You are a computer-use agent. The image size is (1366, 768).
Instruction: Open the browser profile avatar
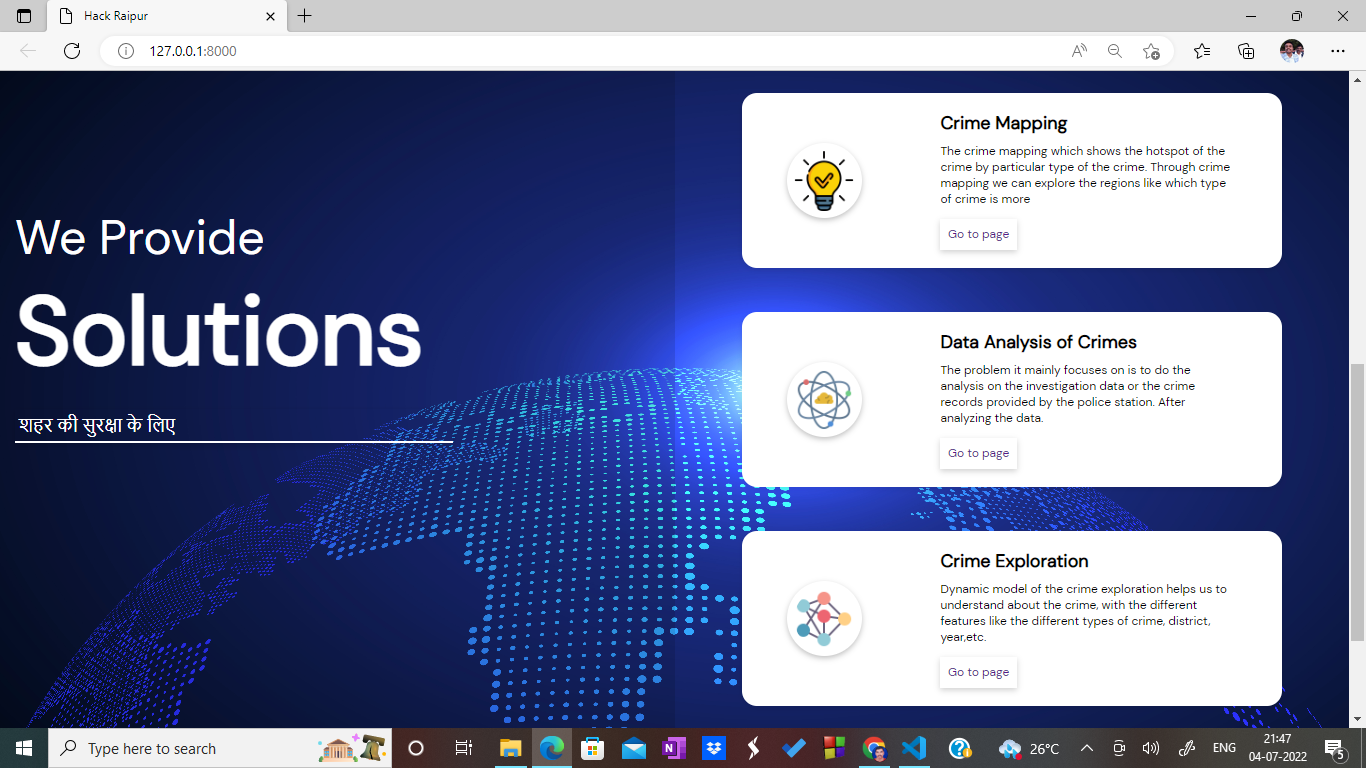pos(1292,51)
